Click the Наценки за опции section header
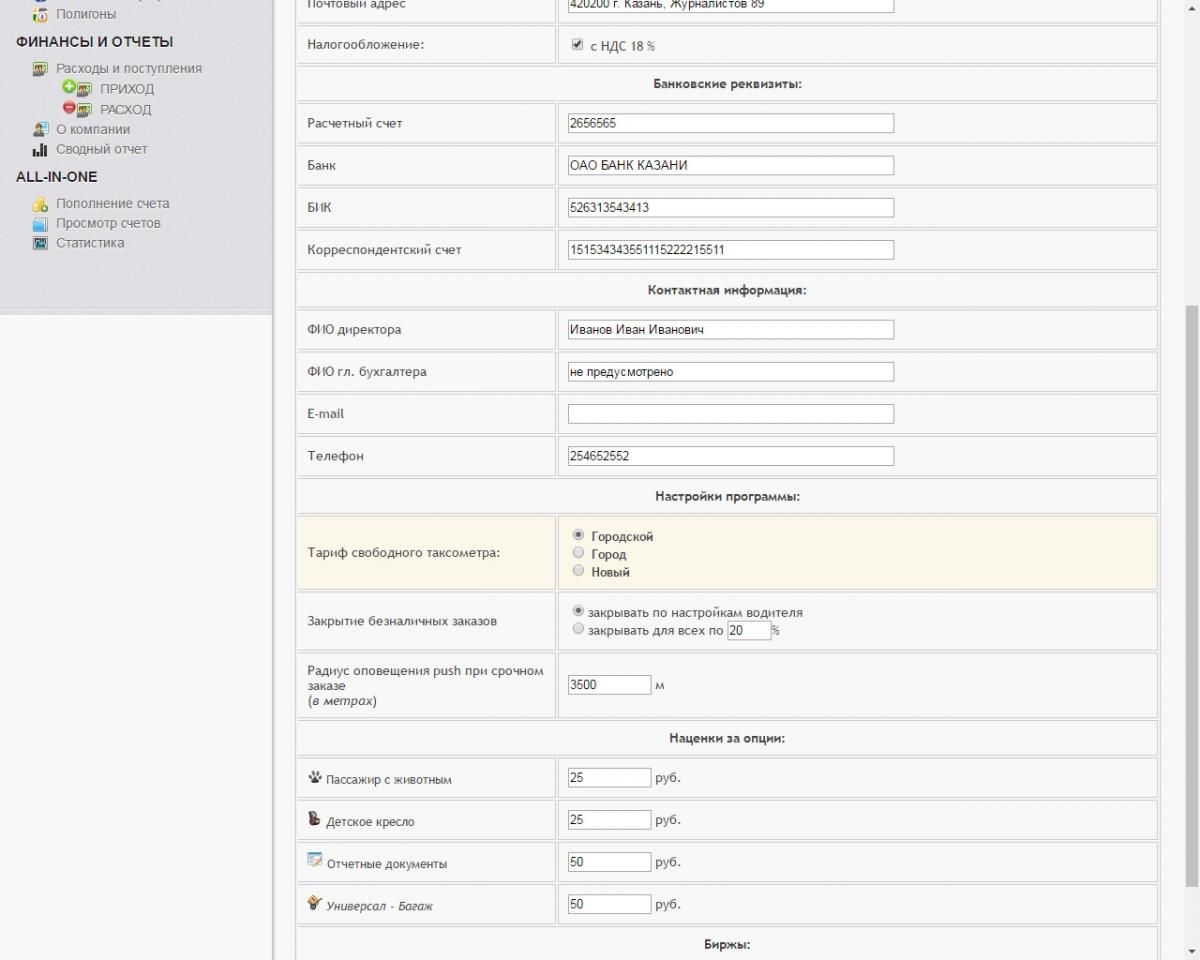Viewport: 1200px width, 960px height. click(727, 738)
